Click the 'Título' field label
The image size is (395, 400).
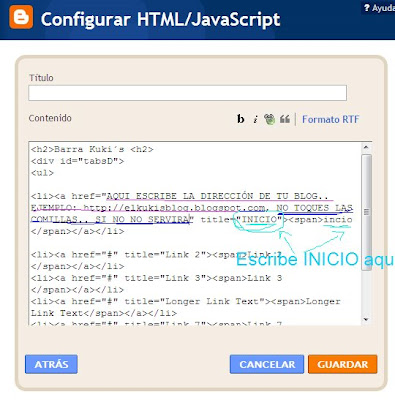point(41,78)
